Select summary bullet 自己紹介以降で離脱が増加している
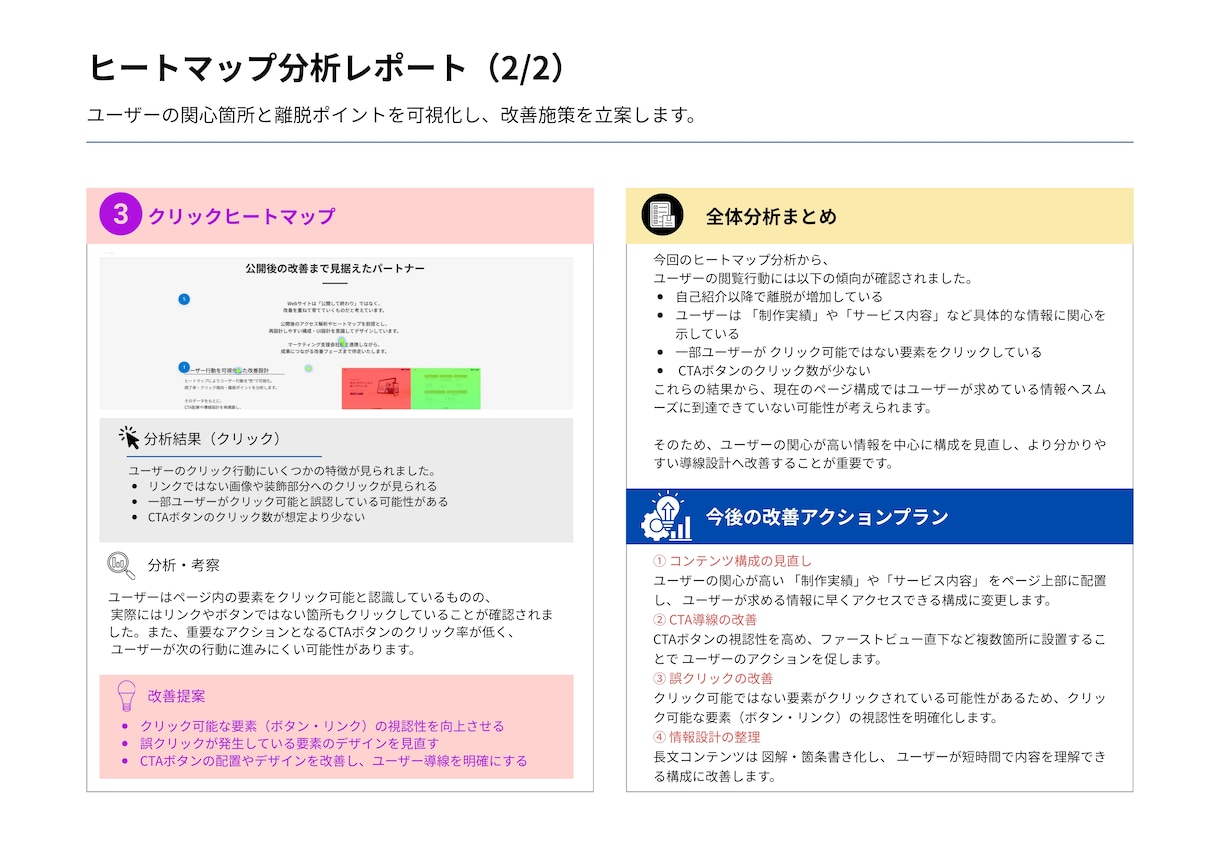The image size is (1220, 863). [x=779, y=297]
